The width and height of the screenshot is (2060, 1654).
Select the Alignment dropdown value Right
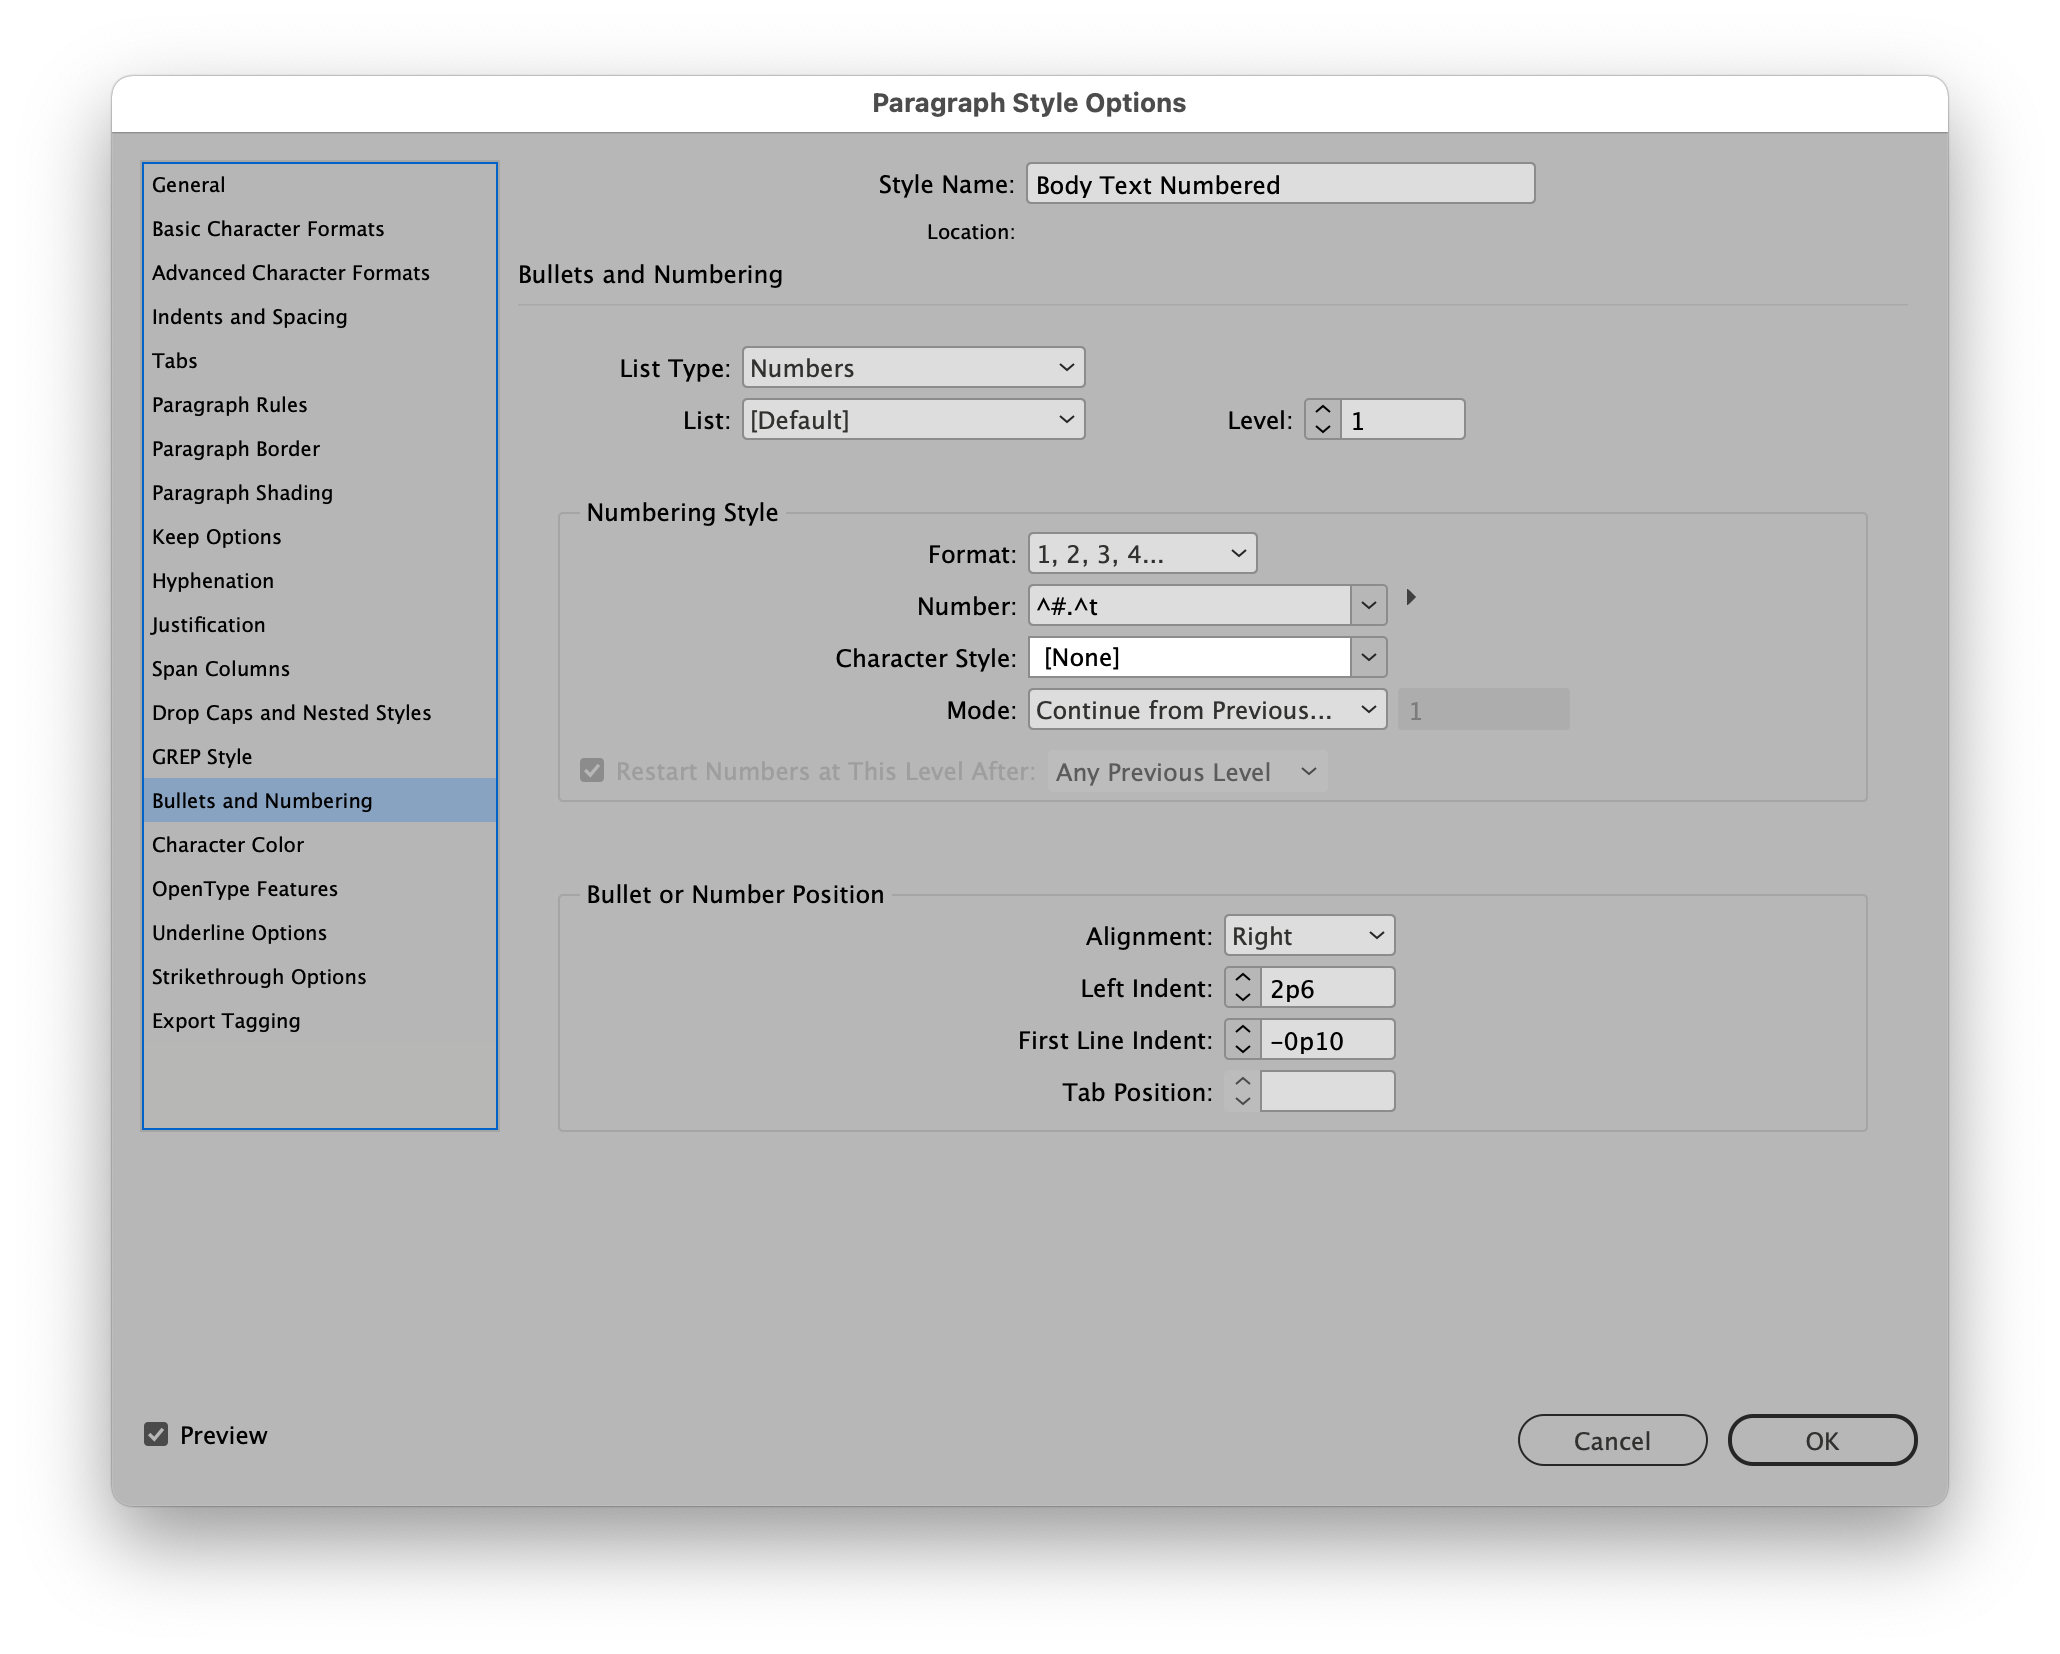[1308, 935]
